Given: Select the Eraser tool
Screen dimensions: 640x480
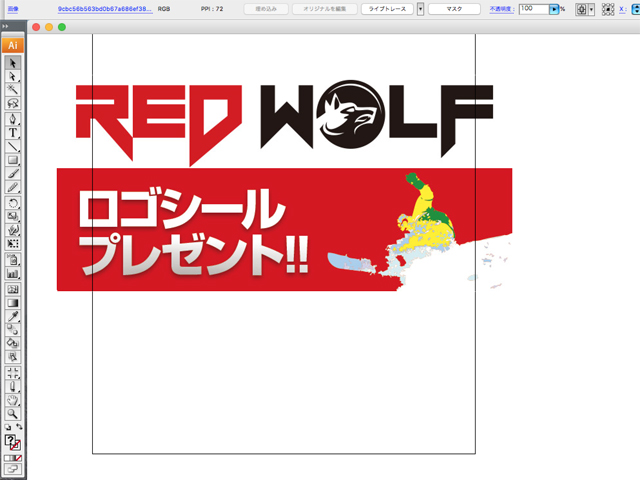Looking at the screenshot, I should tap(13, 386).
